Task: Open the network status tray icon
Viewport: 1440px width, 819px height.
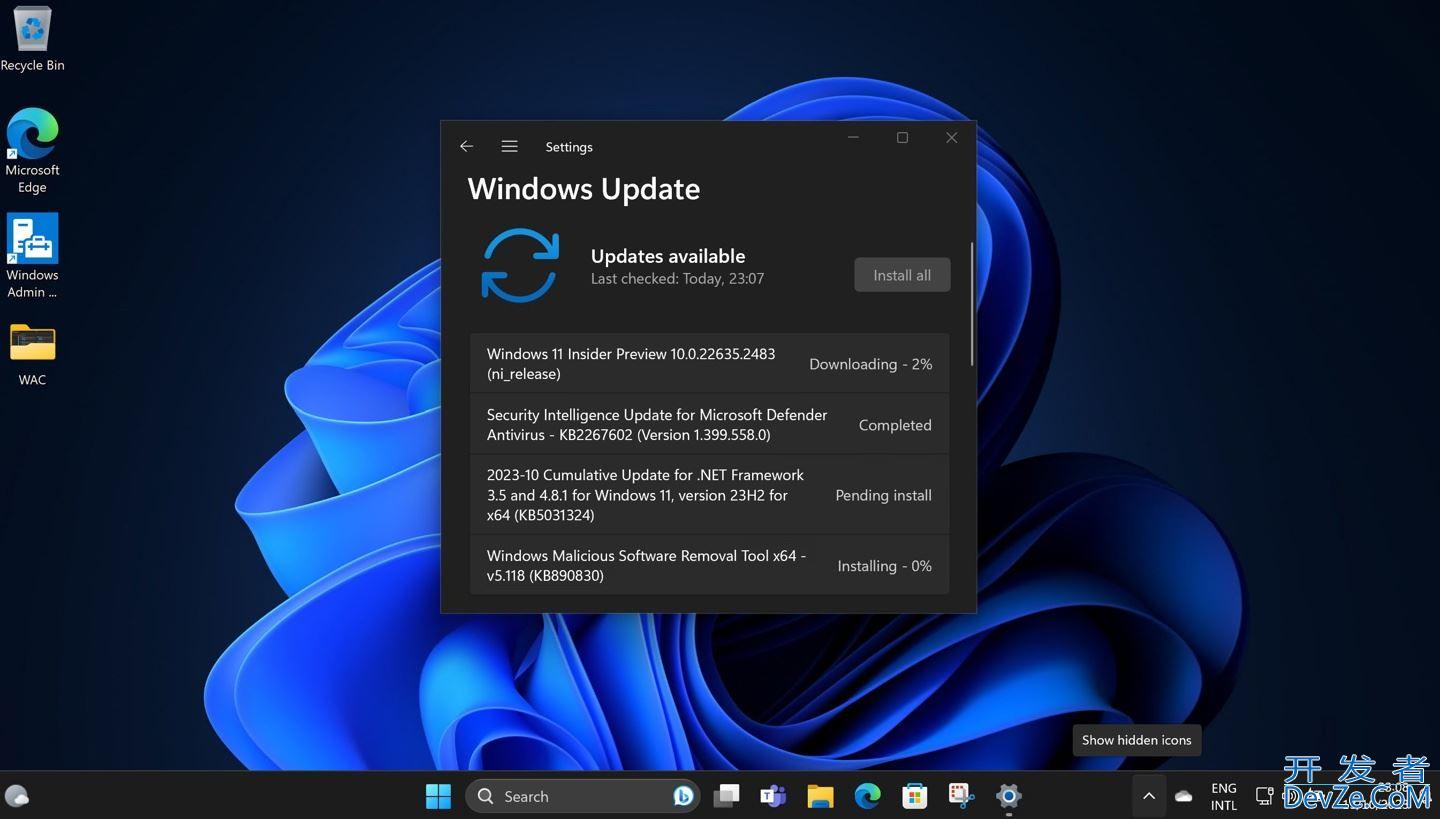Action: click(x=1264, y=796)
